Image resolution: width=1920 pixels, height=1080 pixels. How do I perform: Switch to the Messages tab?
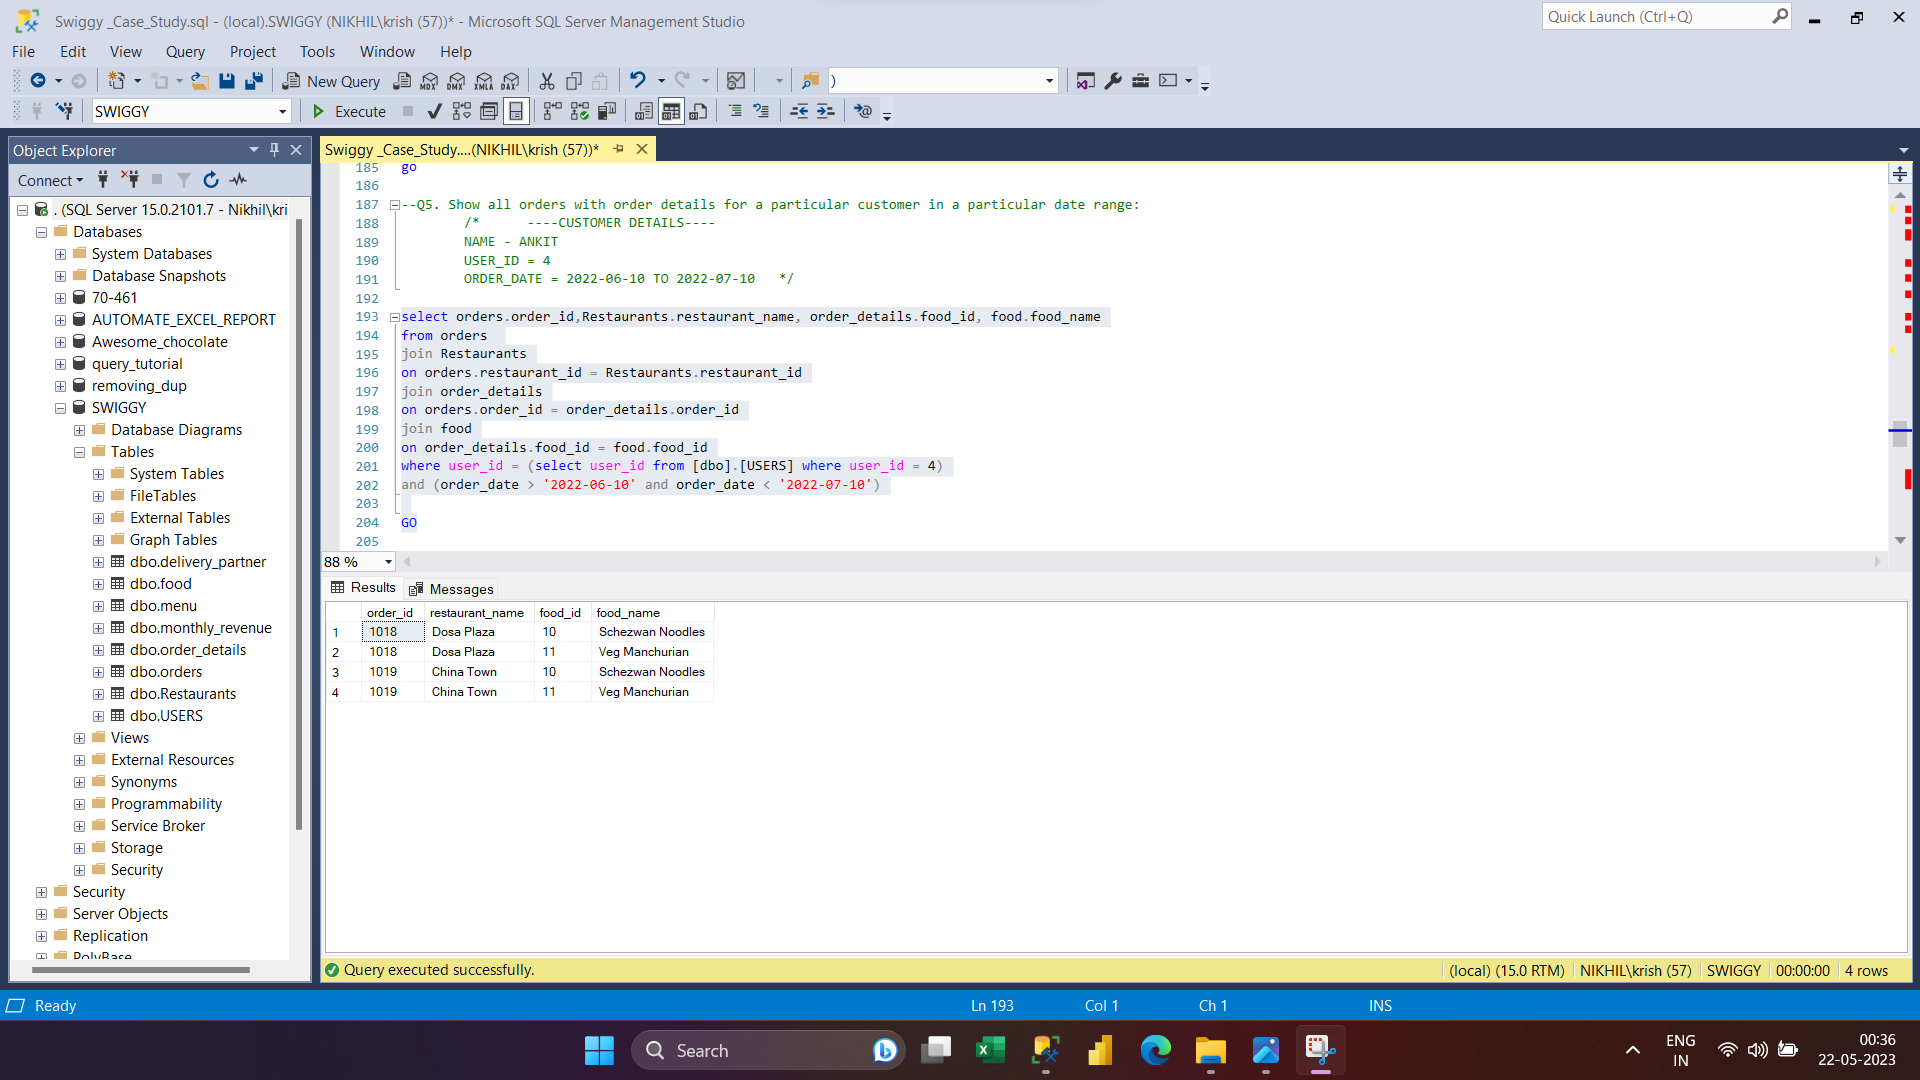[452, 589]
